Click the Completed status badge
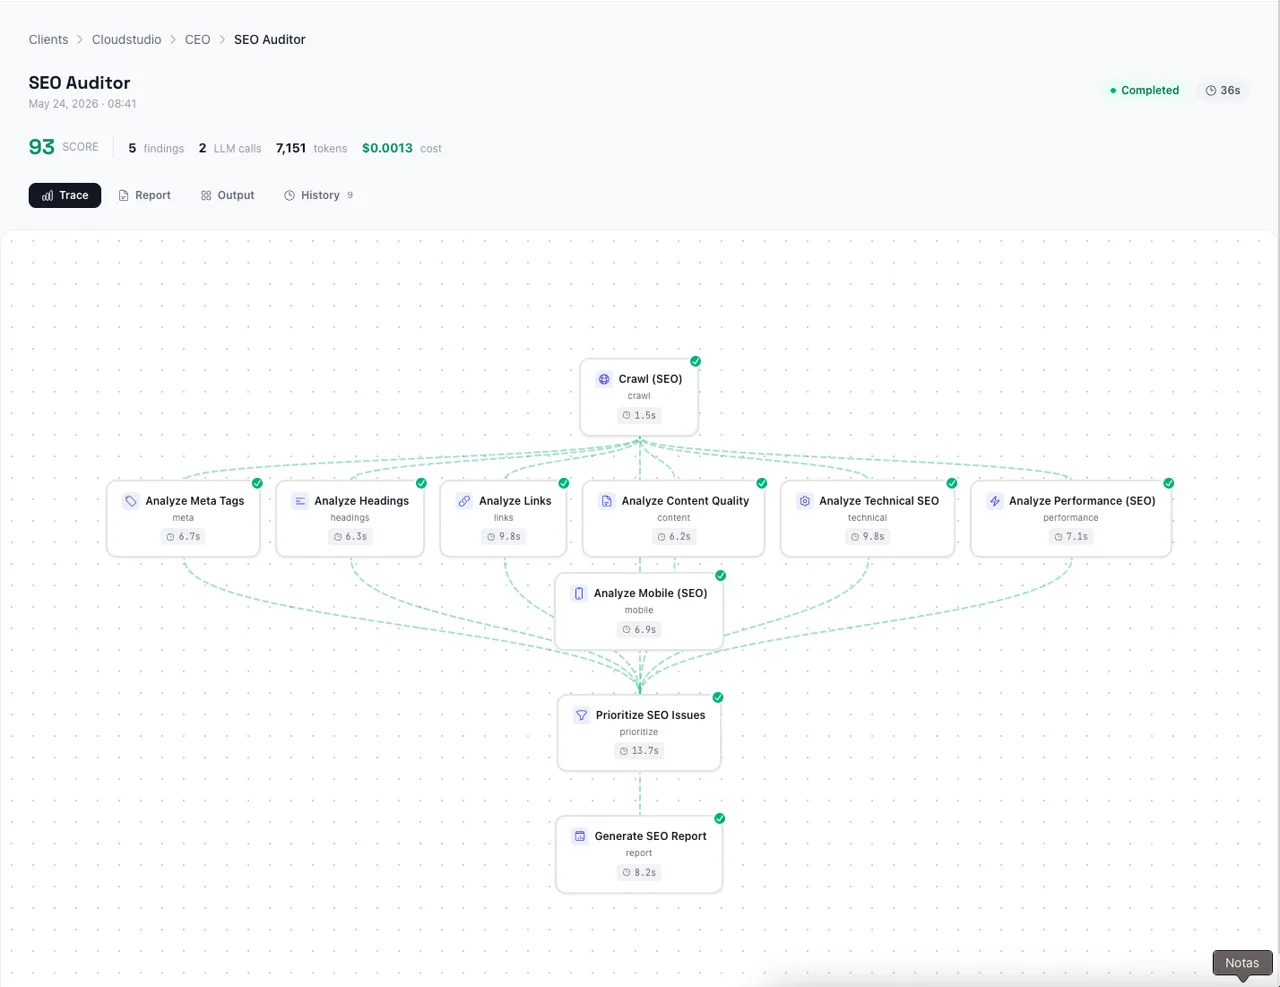1280x987 pixels. click(x=1144, y=90)
